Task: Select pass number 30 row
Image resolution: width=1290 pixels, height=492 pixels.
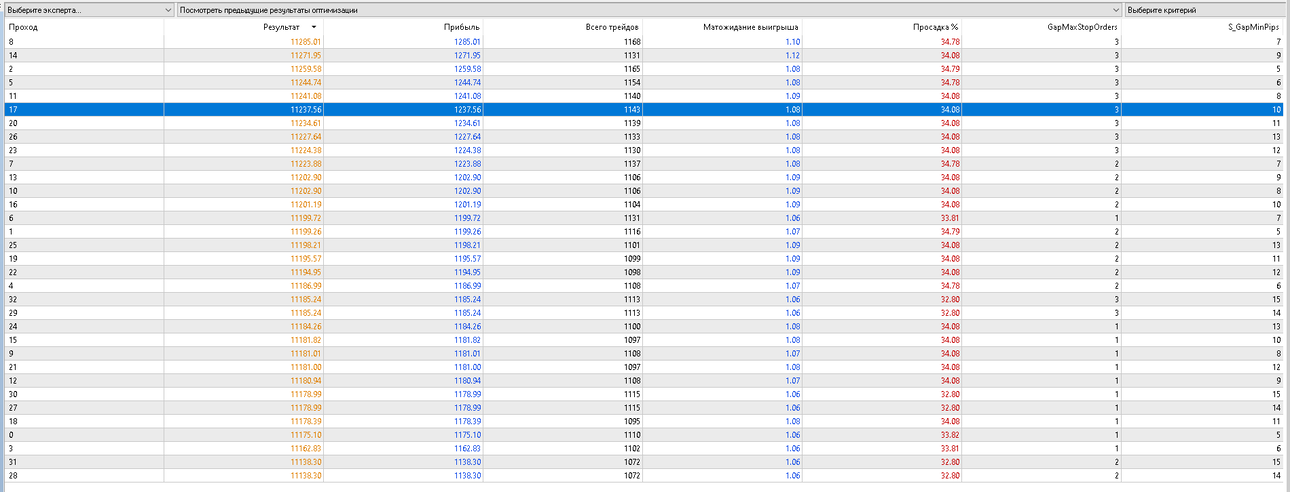Action: [645, 392]
